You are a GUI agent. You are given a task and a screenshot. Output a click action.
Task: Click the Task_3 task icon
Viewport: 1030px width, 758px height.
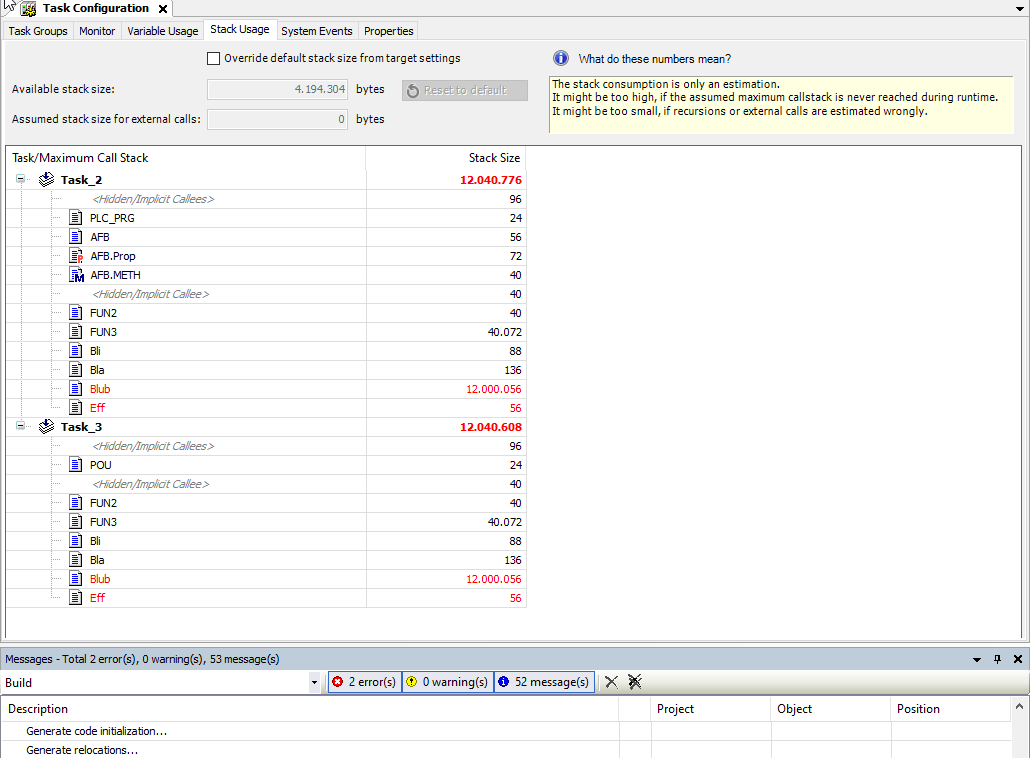pos(45,426)
